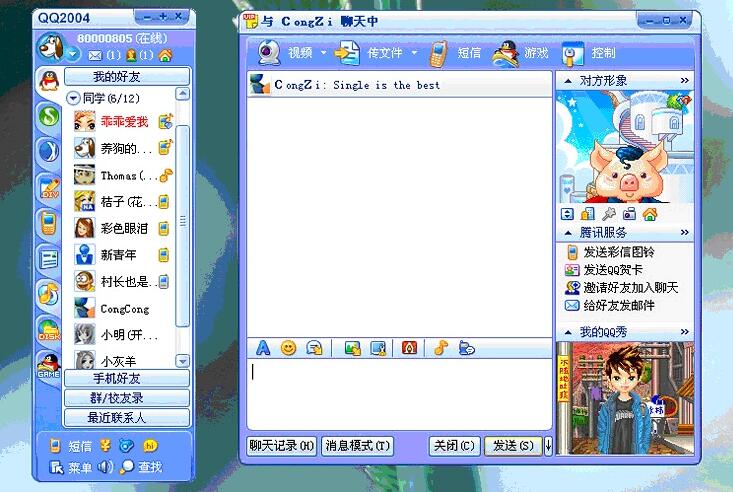Image resolution: width=733 pixels, height=492 pixels.
Task: Open the 传文件 dropdown arrow
Action: tap(414, 53)
